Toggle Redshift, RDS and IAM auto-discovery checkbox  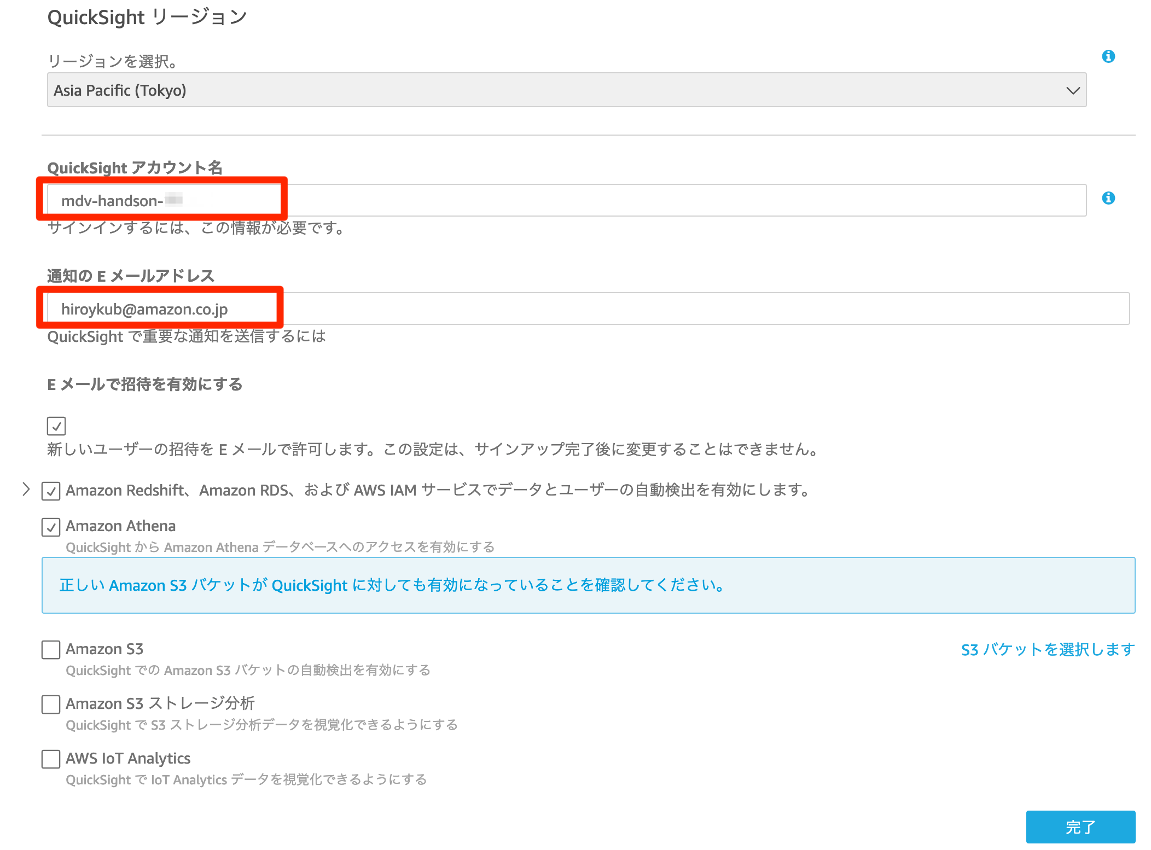(51, 490)
